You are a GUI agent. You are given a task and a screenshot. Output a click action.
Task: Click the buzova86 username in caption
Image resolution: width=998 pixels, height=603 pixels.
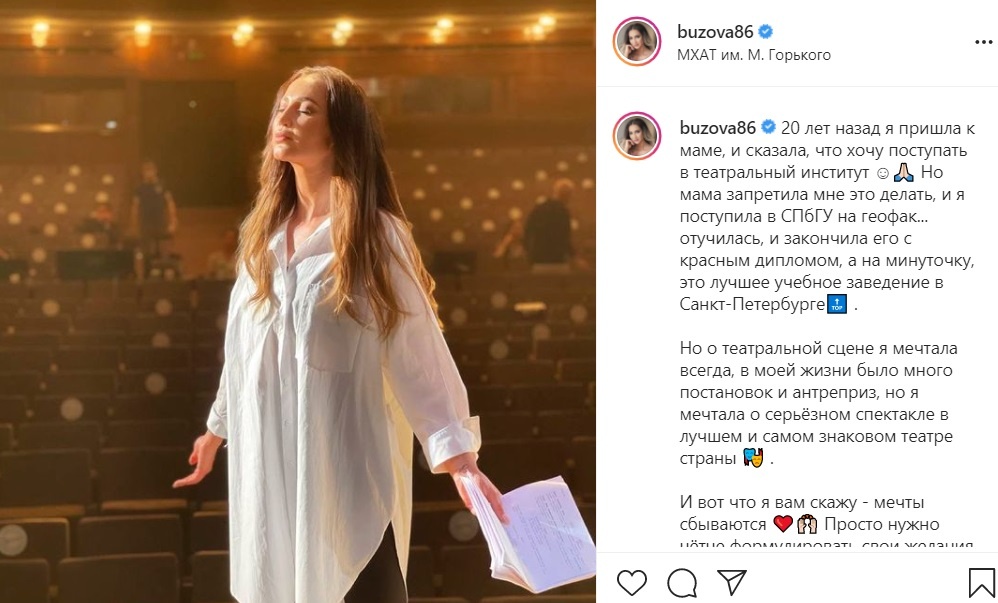coord(717,128)
